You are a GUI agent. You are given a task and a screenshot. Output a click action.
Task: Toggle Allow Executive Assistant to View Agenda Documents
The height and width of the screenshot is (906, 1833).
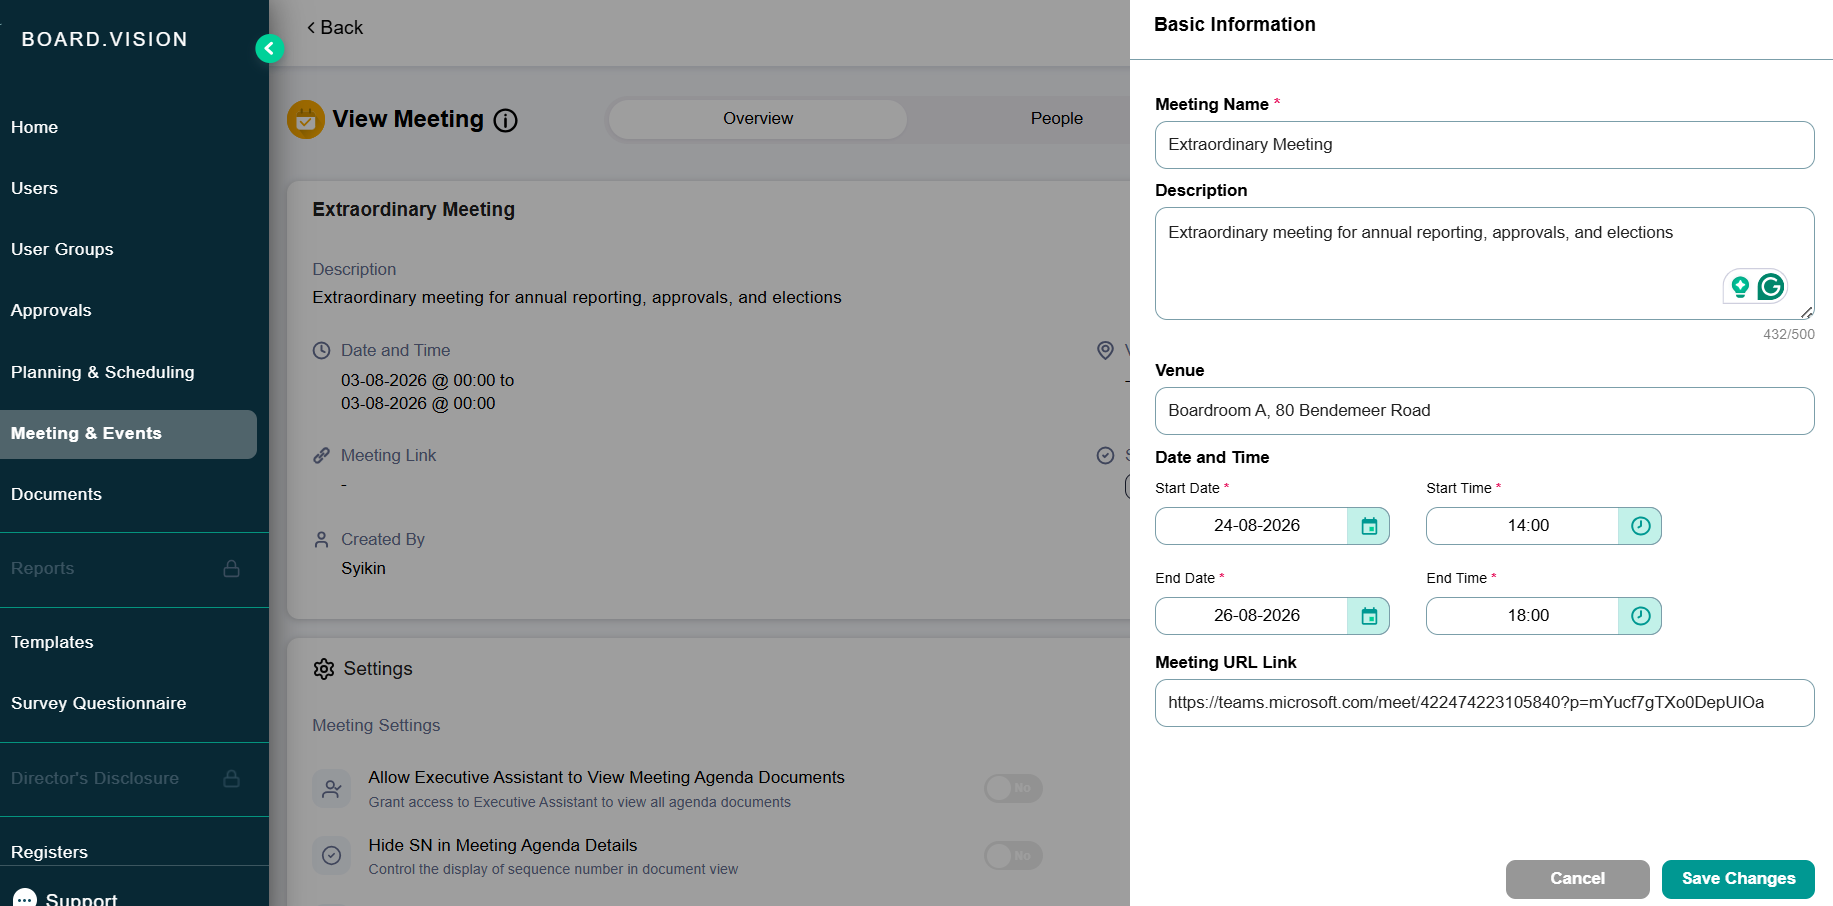click(1013, 788)
